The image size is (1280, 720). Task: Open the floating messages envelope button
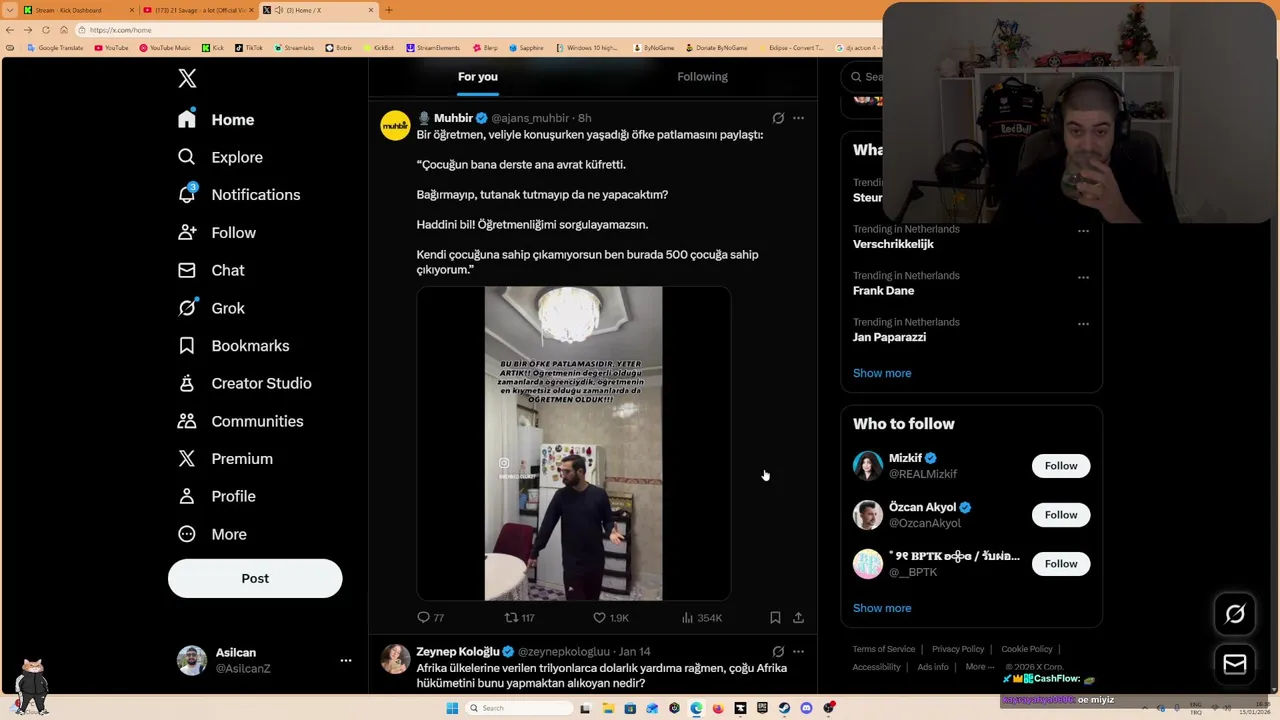(x=1235, y=664)
